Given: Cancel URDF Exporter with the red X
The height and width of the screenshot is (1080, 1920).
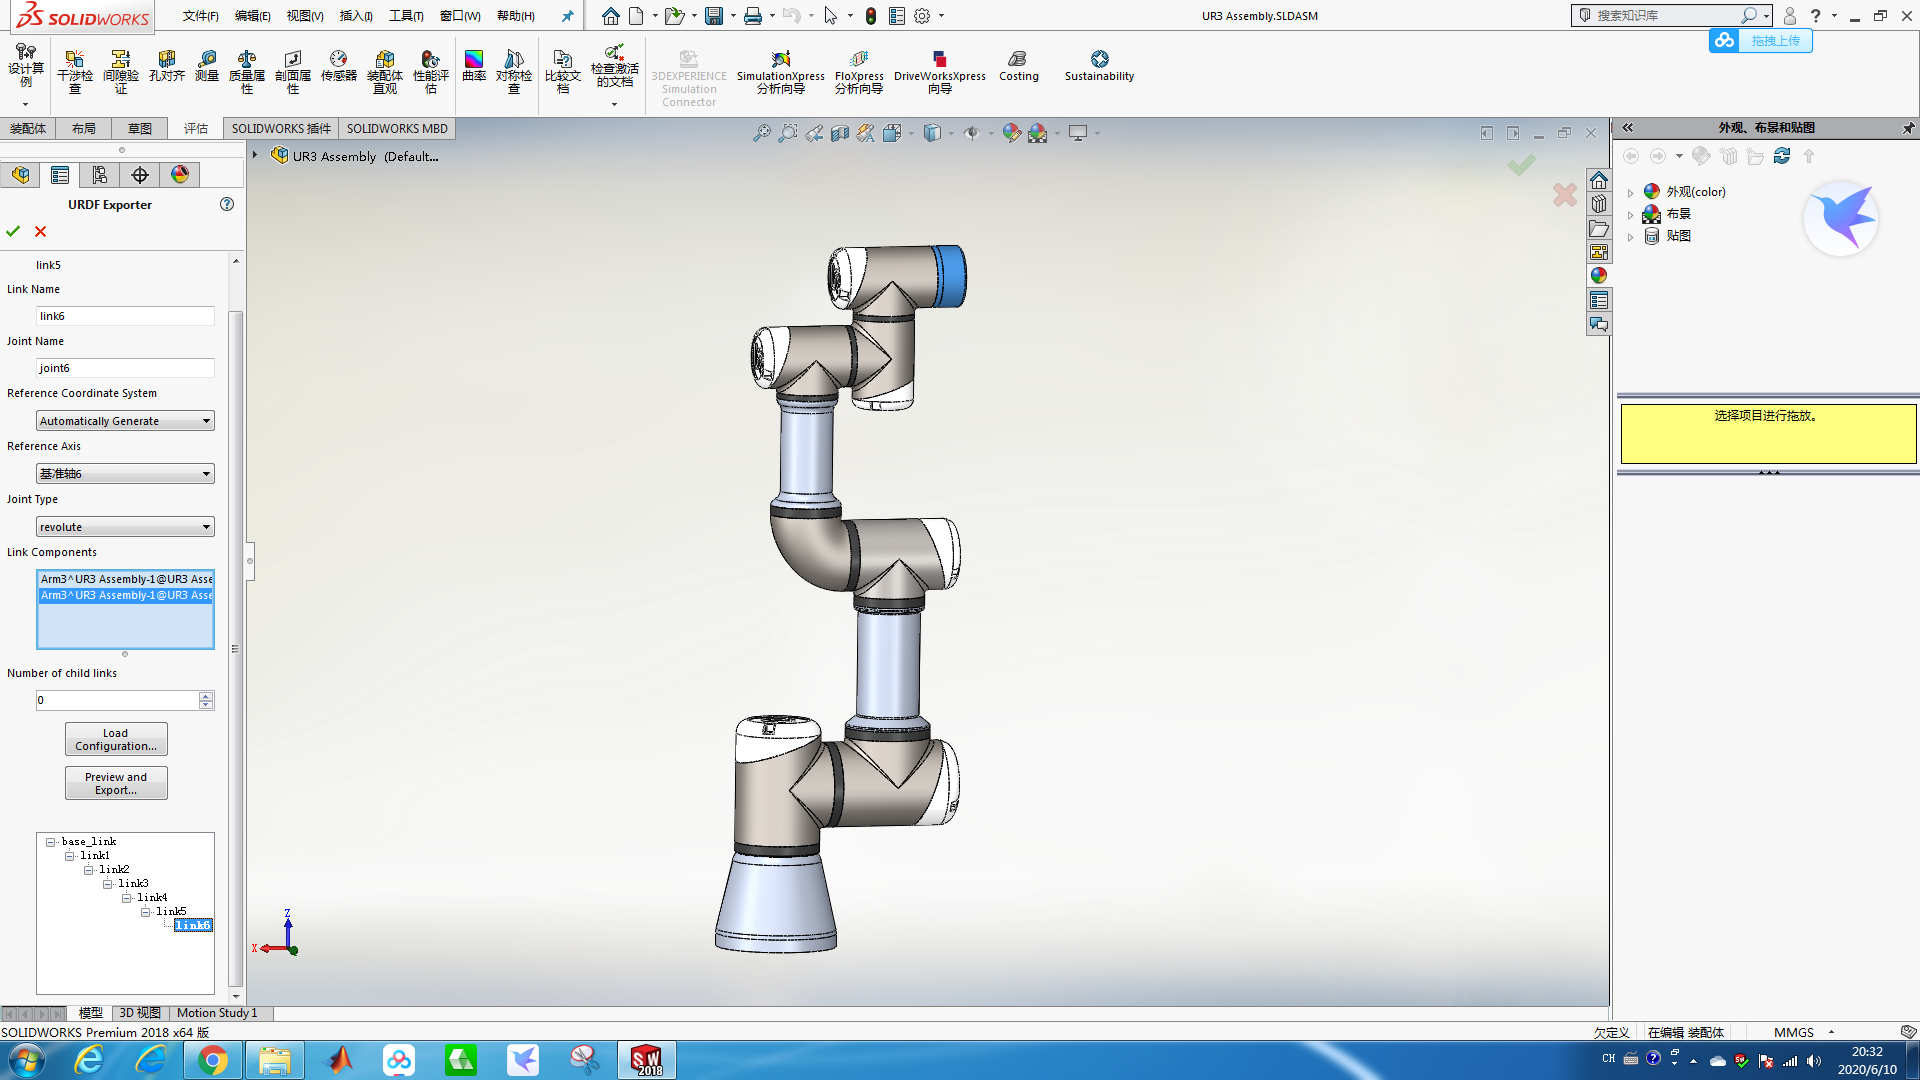Looking at the screenshot, I should coord(41,231).
